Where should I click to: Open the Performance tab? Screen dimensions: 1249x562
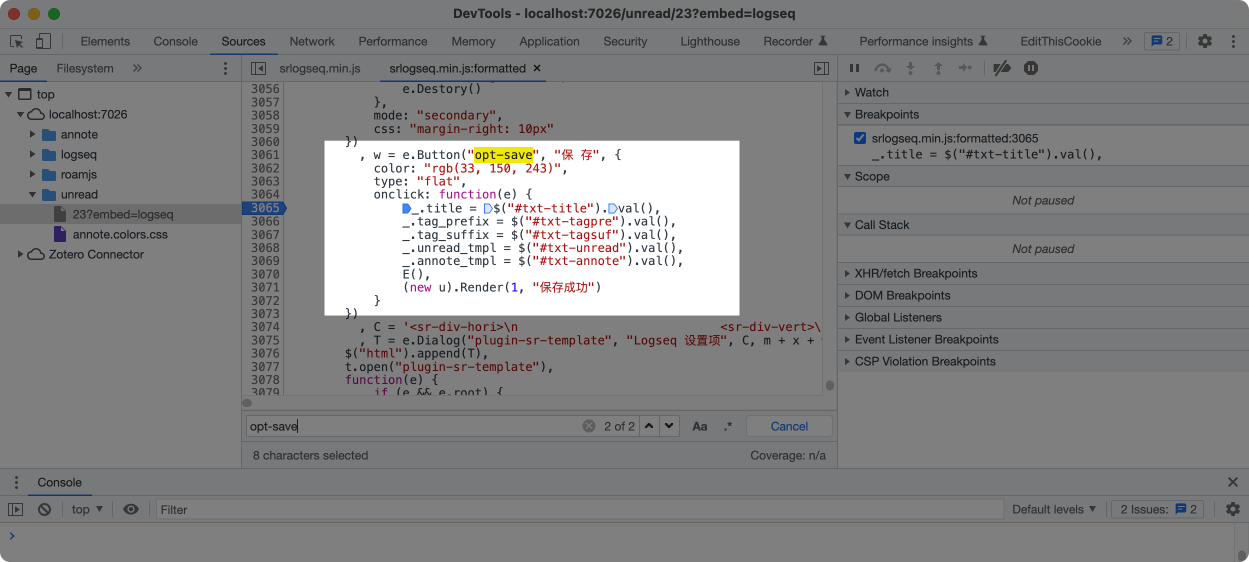pos(393,41)
